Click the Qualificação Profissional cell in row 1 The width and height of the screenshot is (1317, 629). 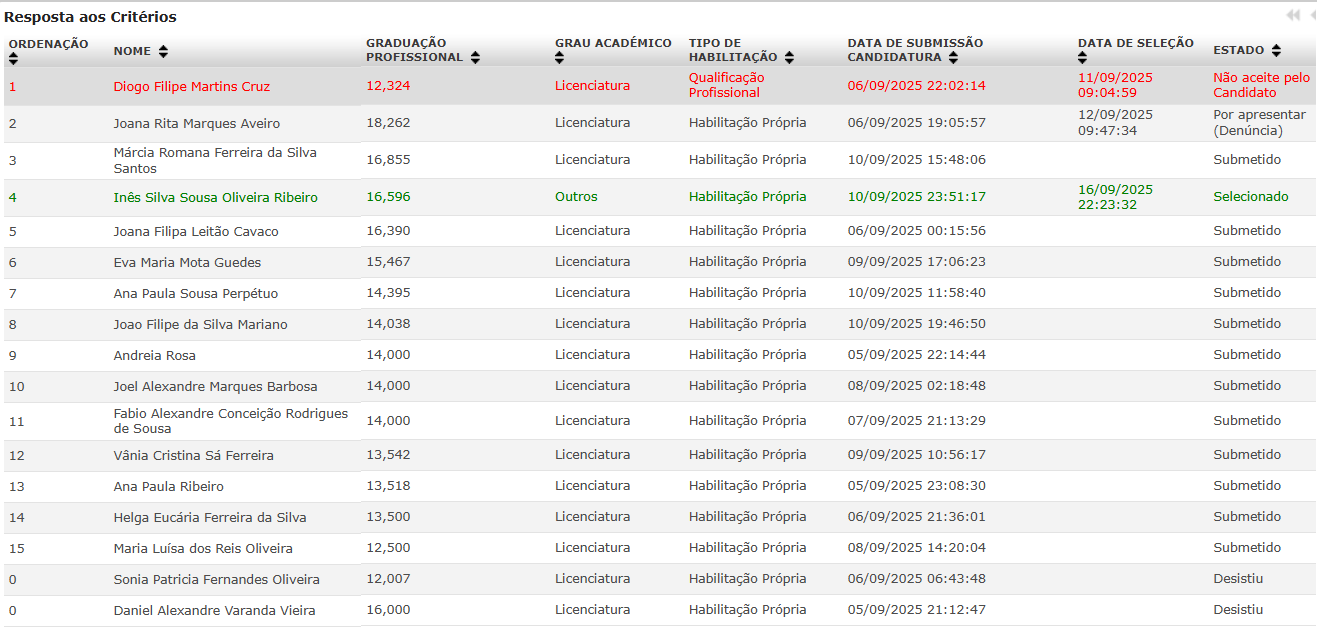(726, 85)
